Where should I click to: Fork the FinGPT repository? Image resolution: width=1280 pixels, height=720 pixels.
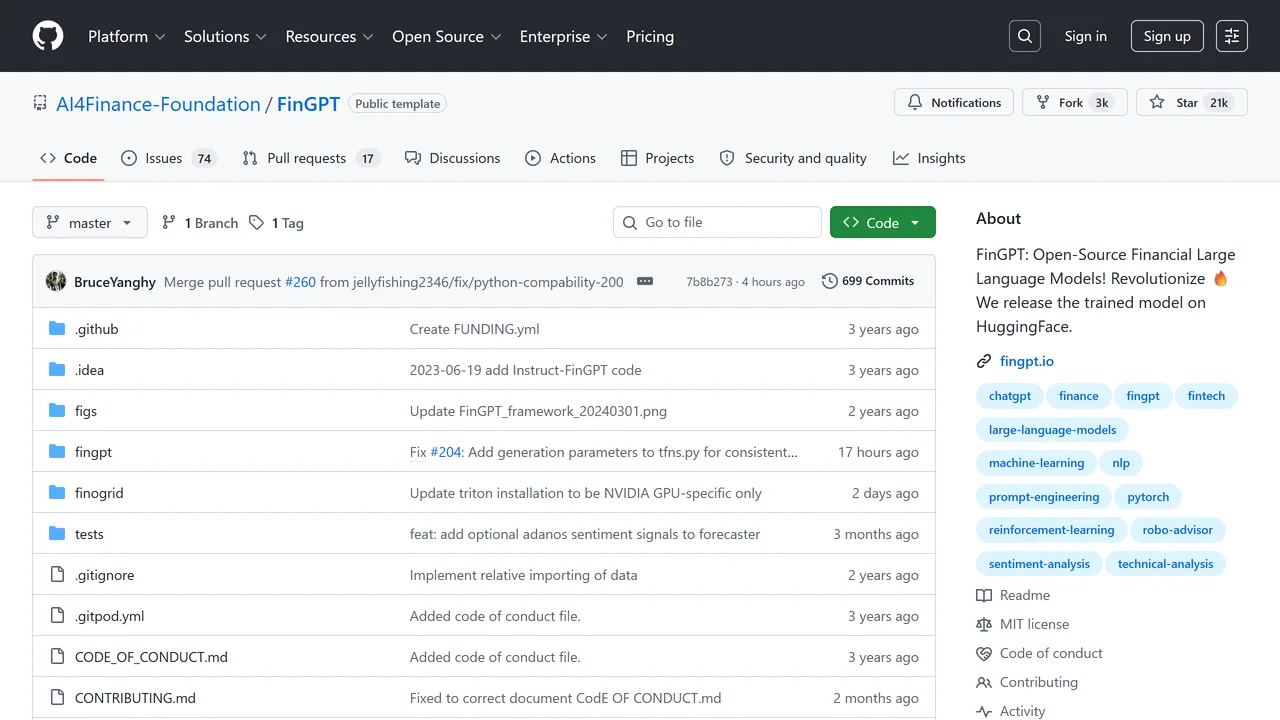coord(1075,102)
